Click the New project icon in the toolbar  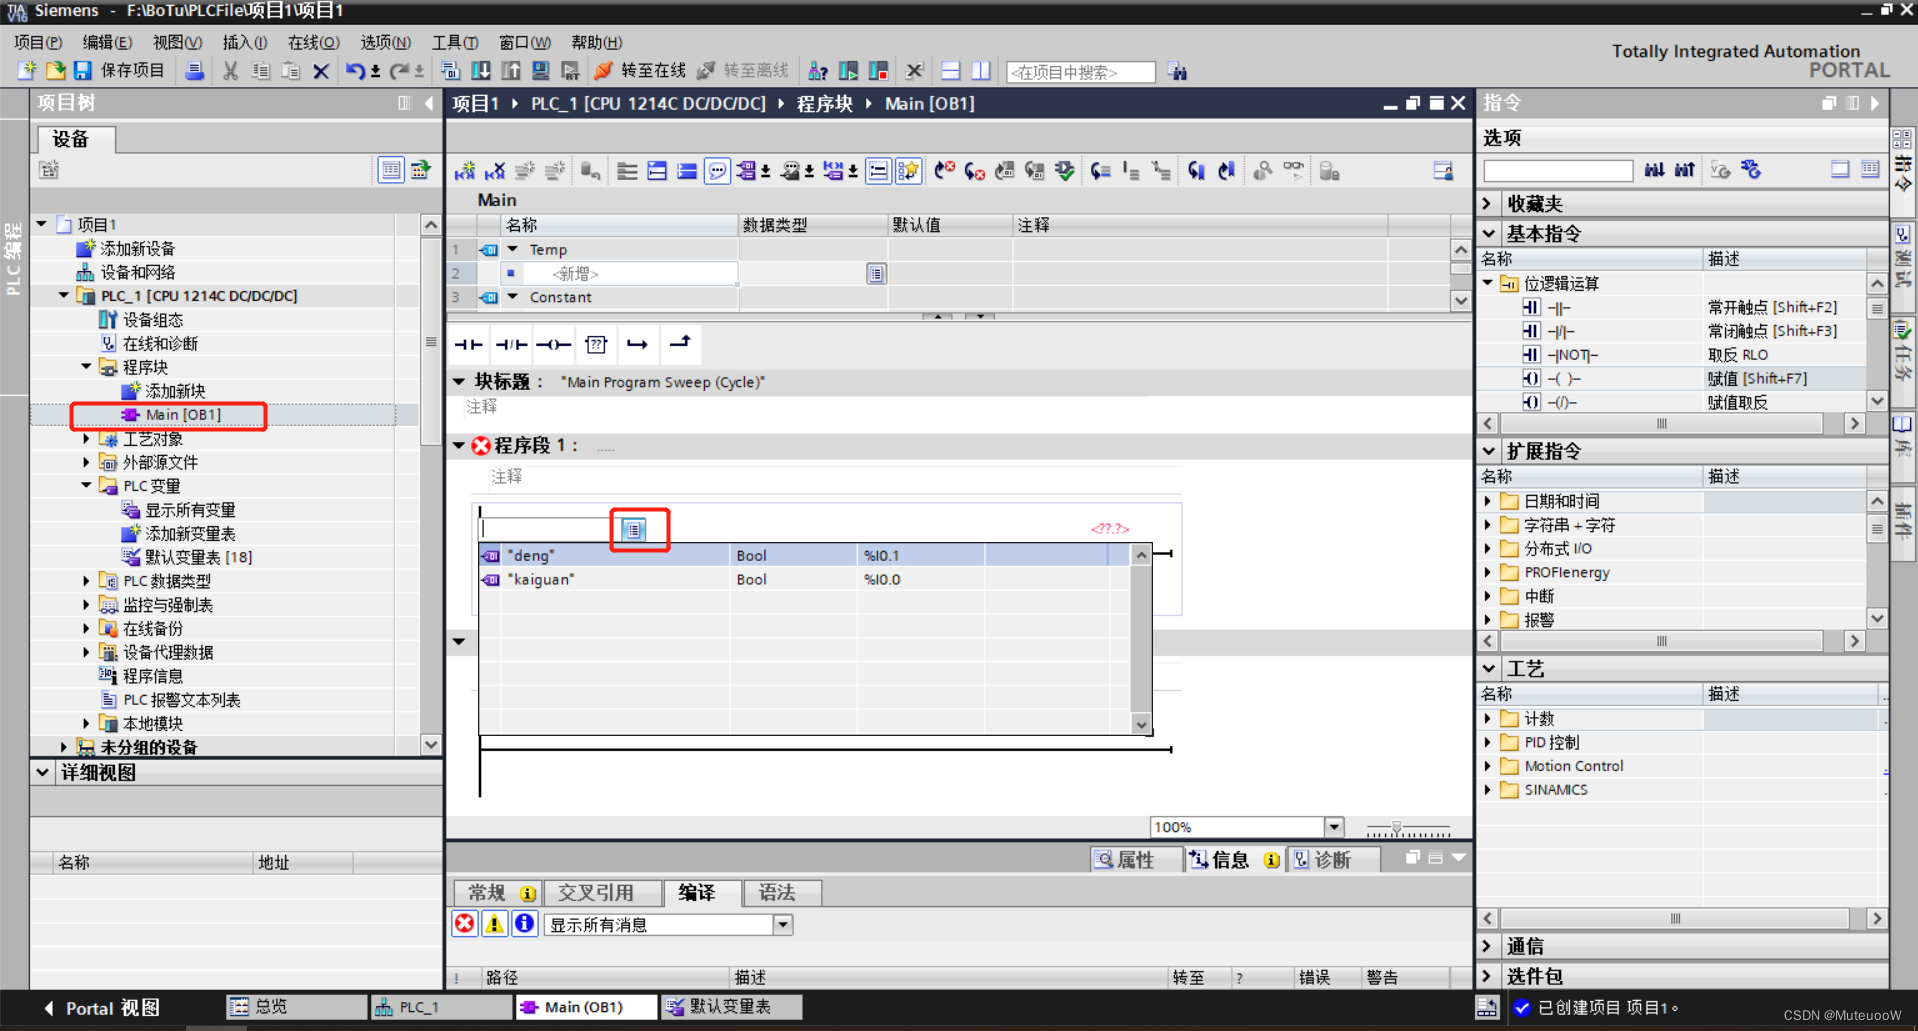click(x=27, y=71)
